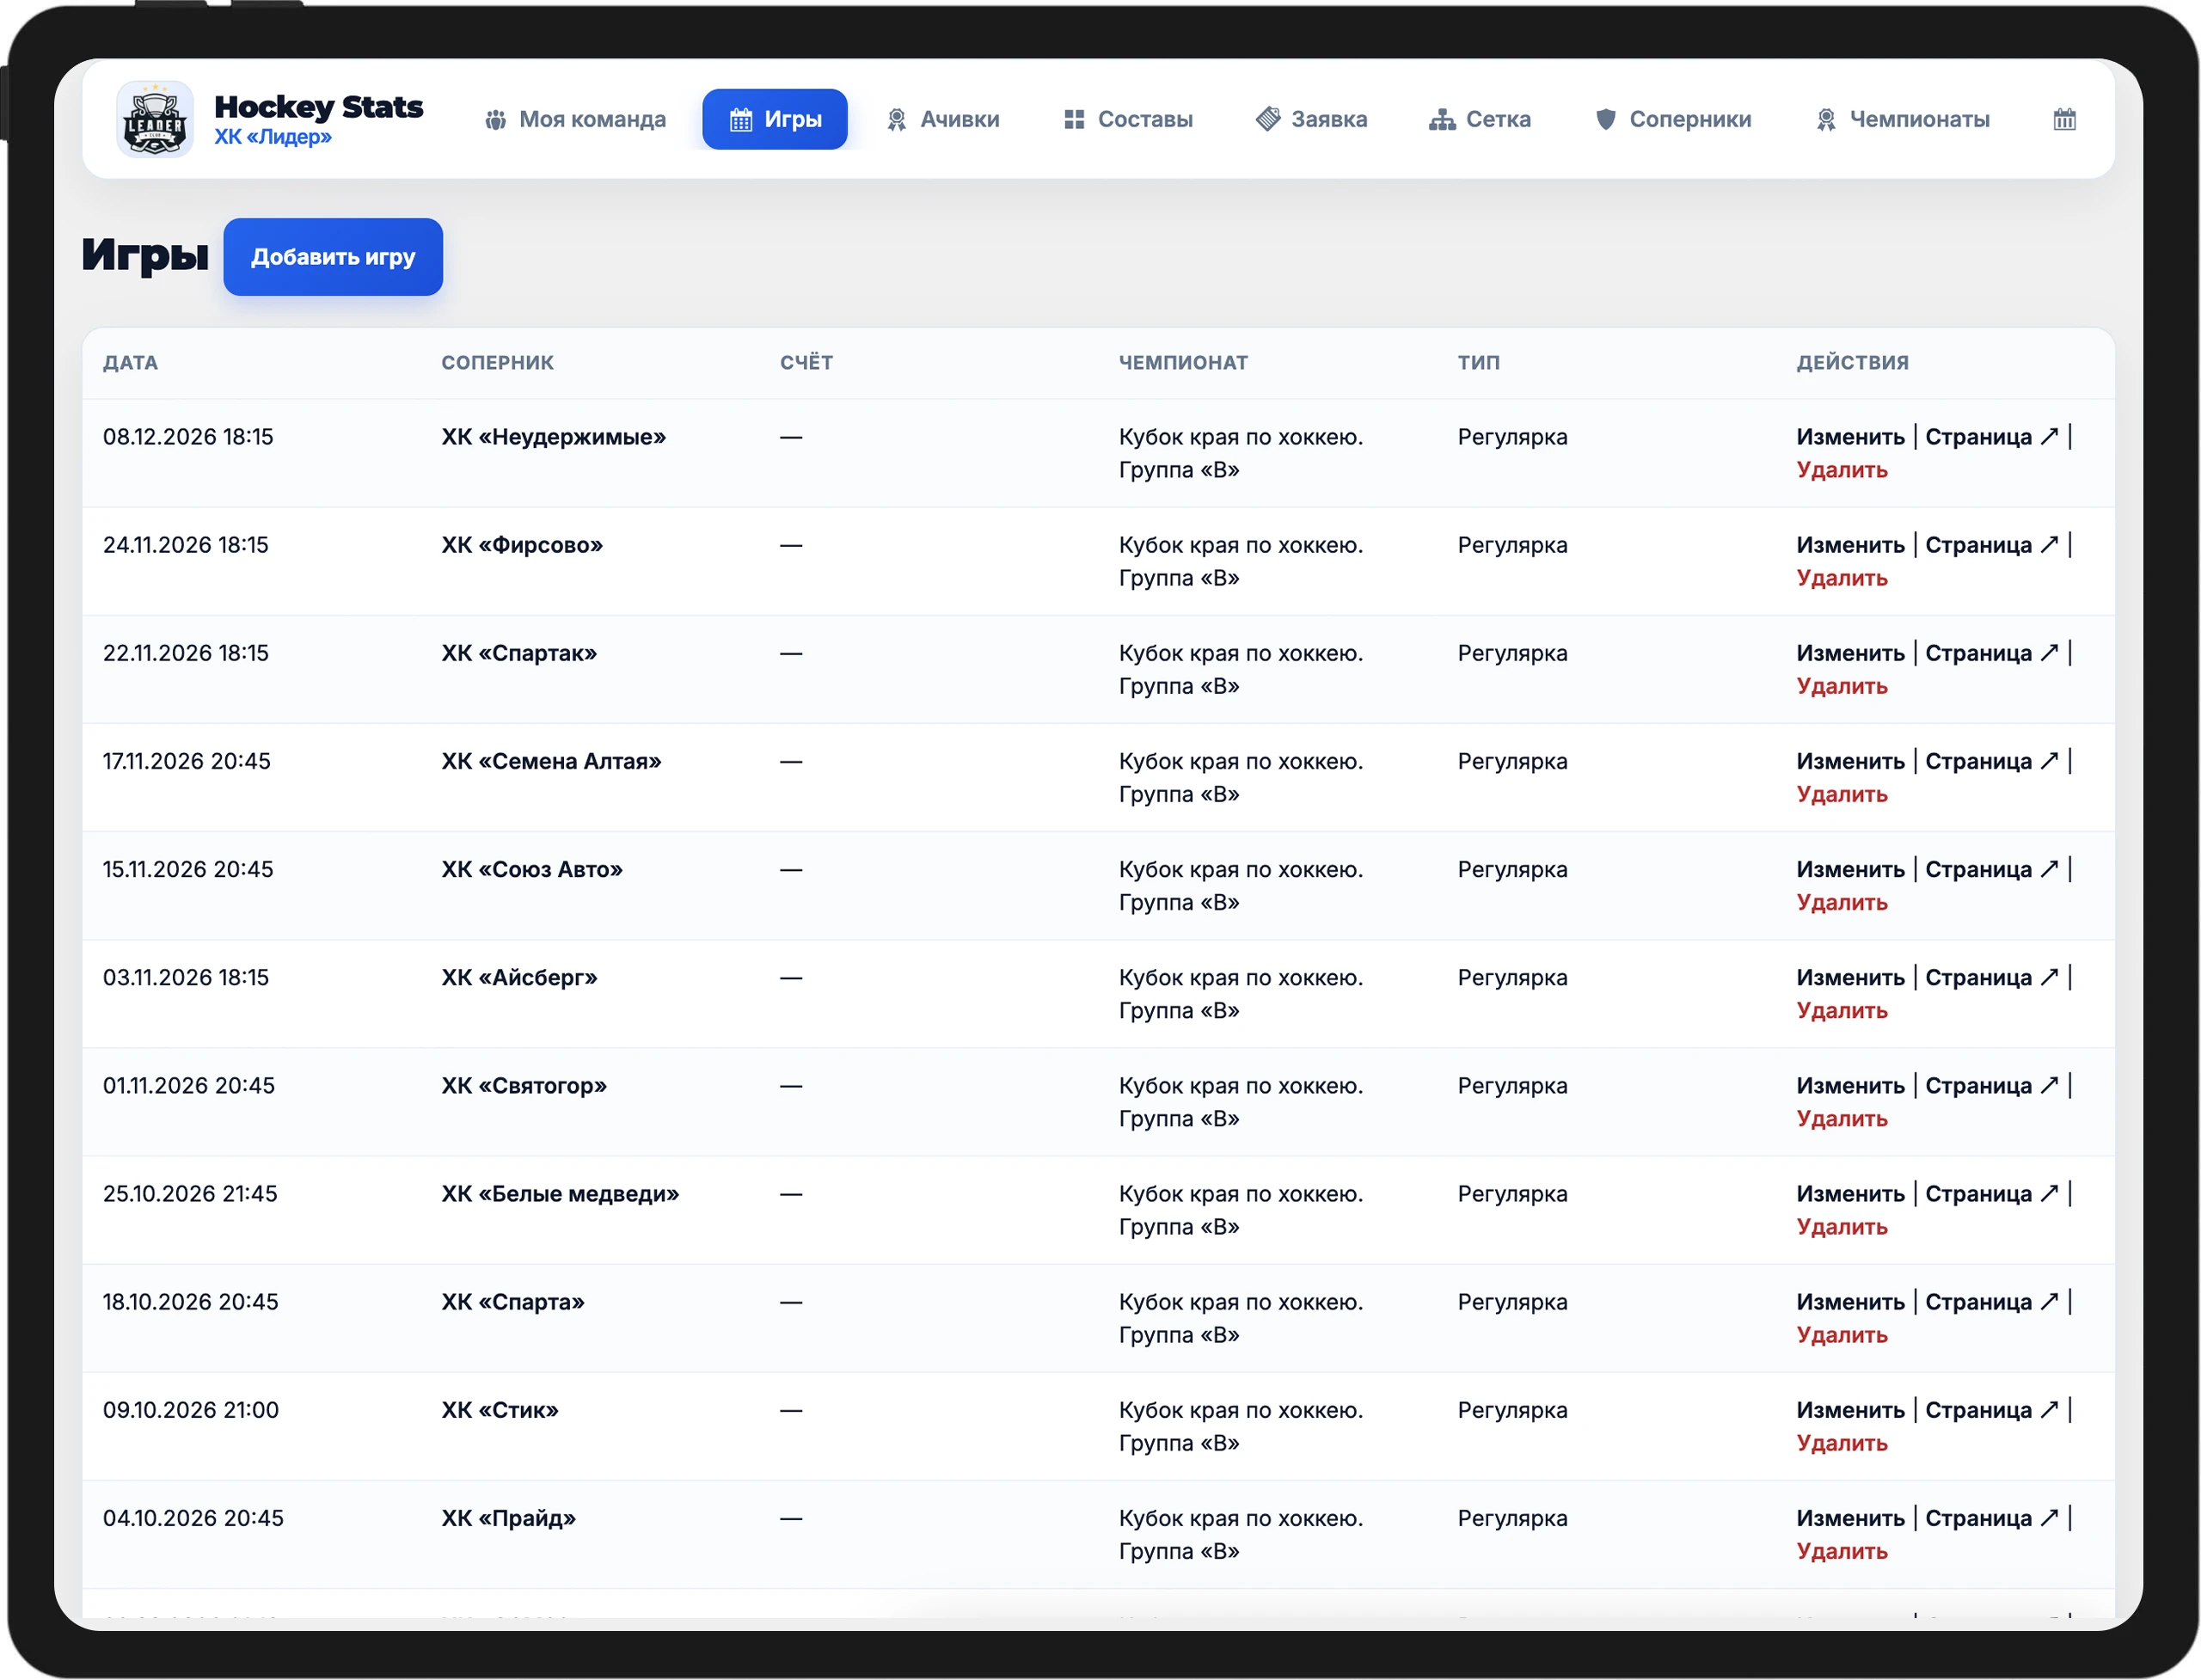2201x1680 pixels.
Task: Click the Добавить игру button
Action: (x=333, y=257)
